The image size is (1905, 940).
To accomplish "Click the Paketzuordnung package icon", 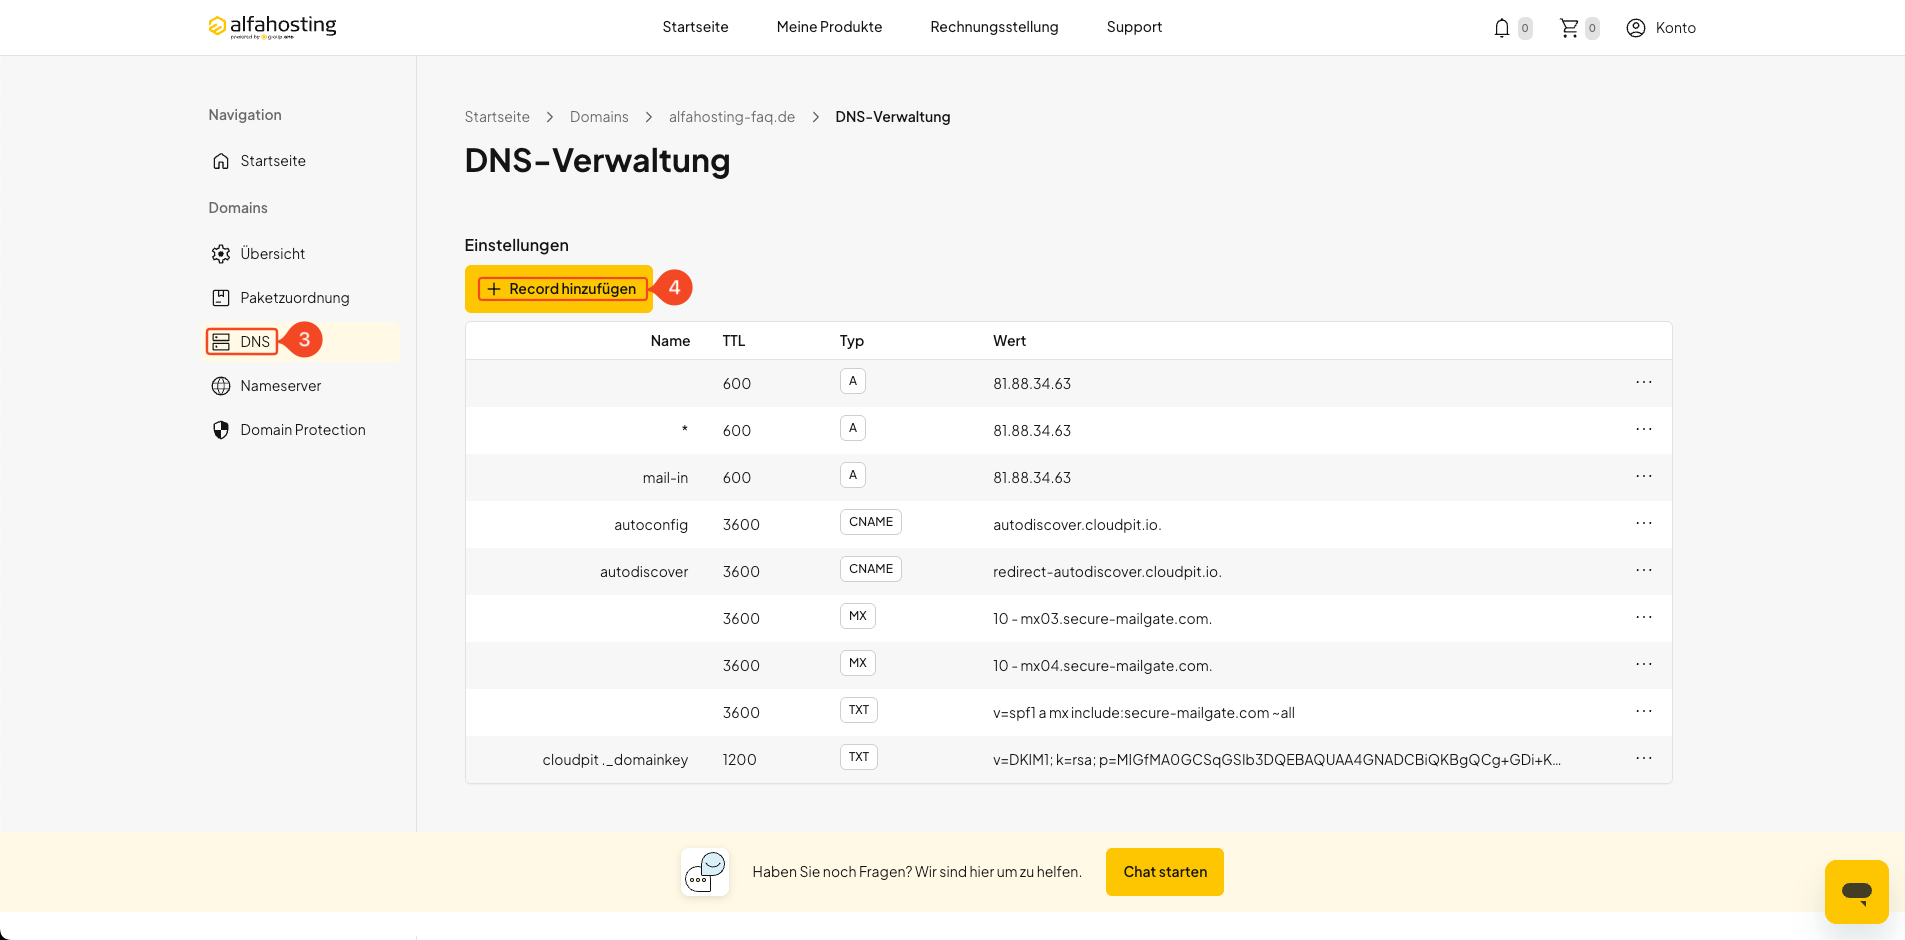I will 221,298.
